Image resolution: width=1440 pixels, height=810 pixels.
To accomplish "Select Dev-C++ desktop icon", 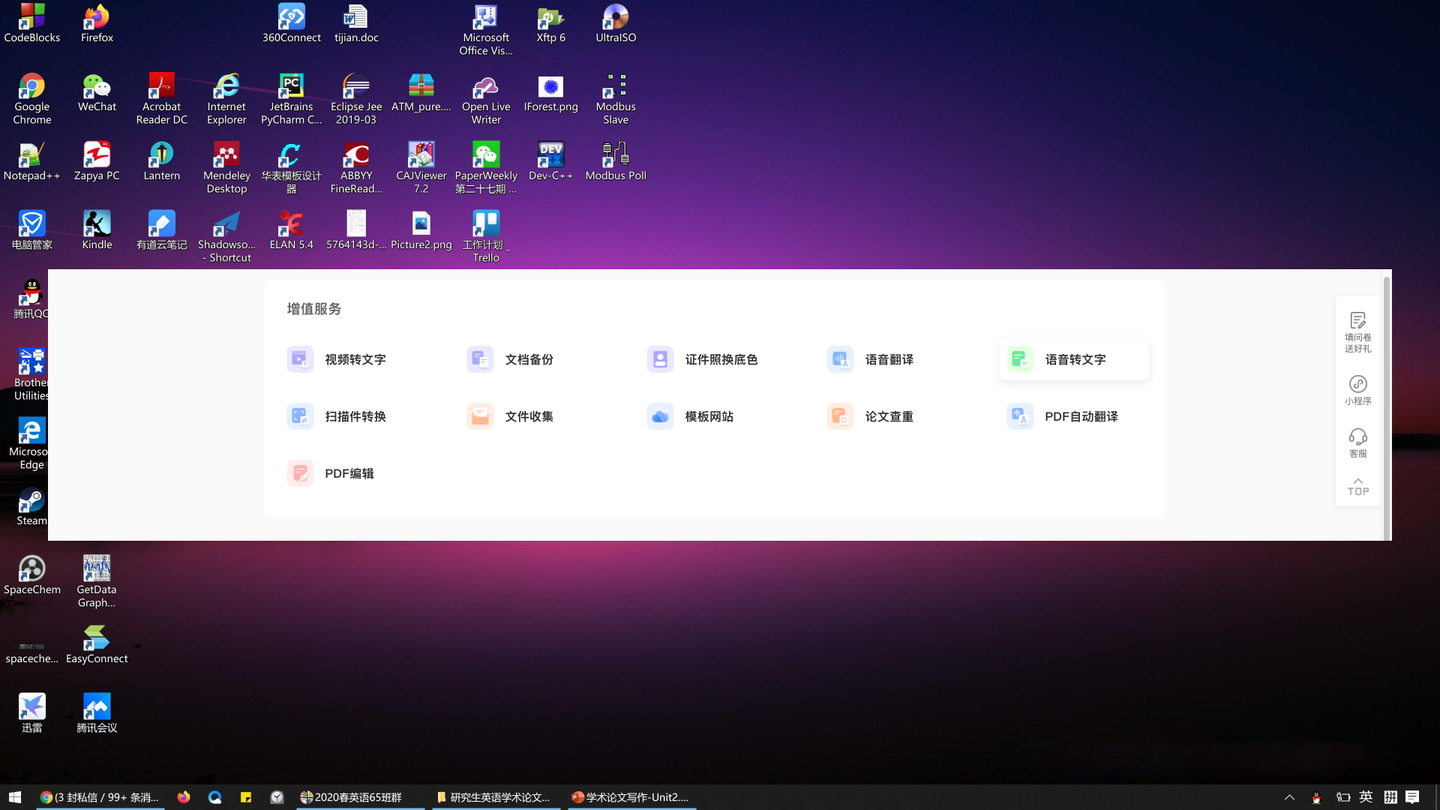I will click(x=551, y=162).
